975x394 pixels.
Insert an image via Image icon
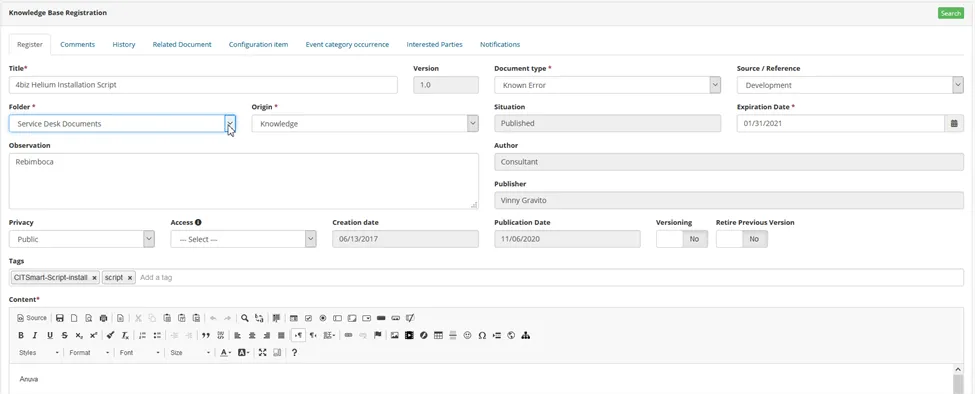(x=394, y=335)
